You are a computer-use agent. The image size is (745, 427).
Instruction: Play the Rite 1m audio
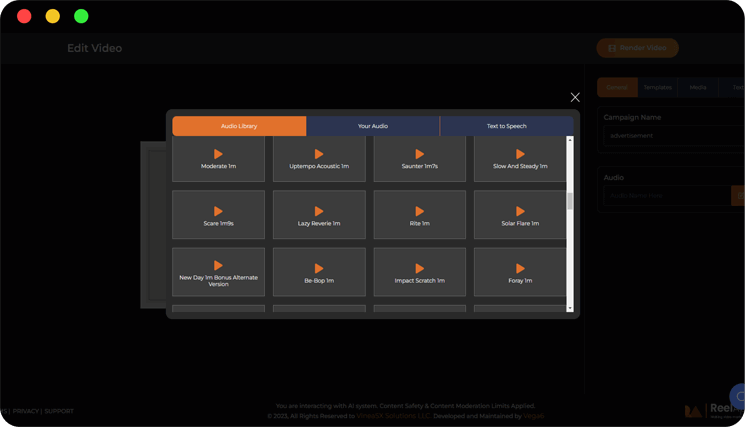419,212
